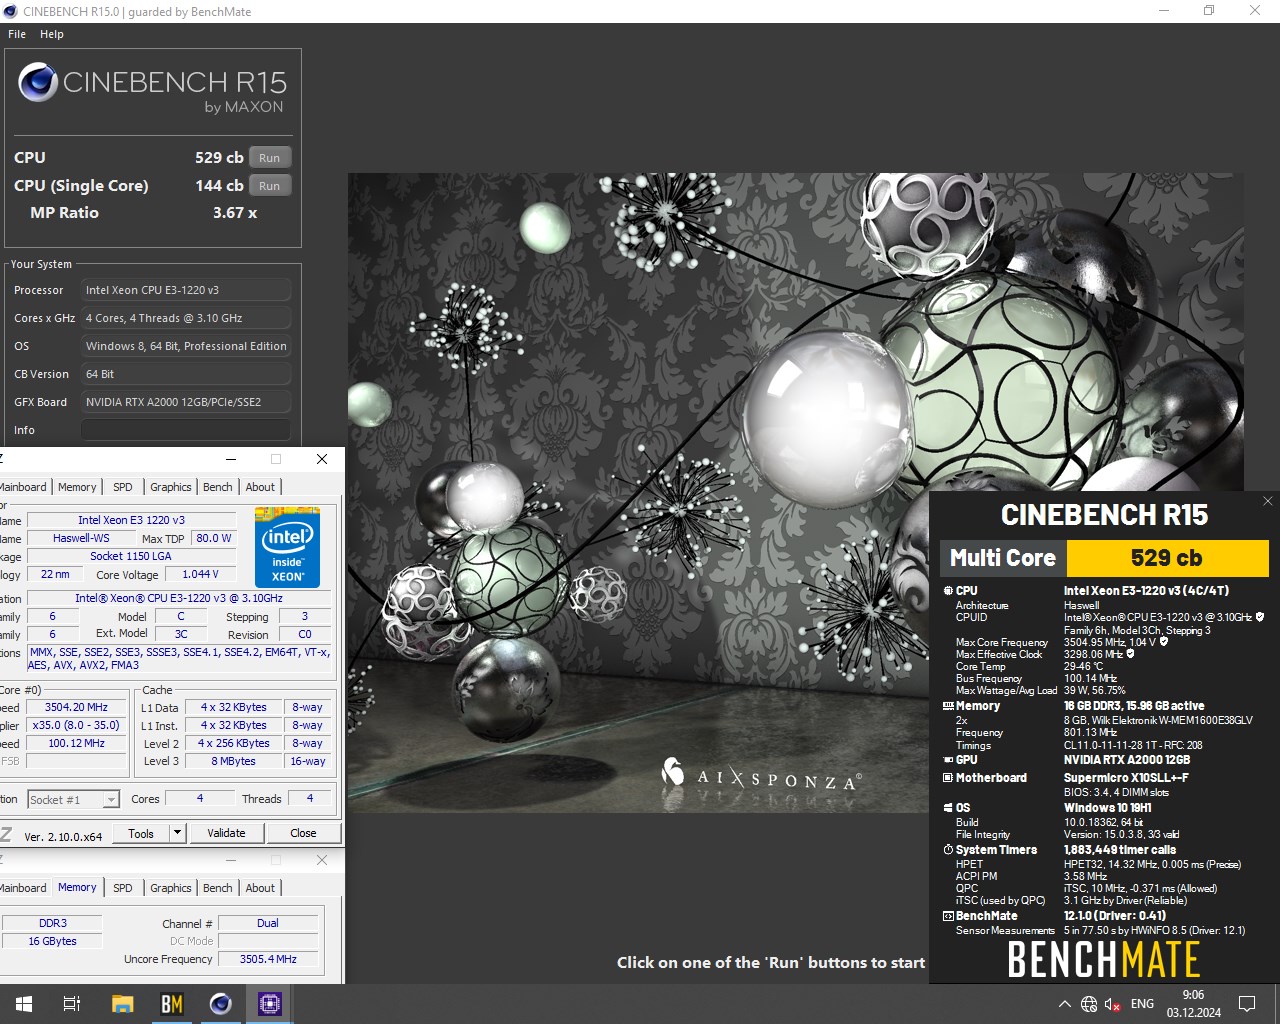Open the About tab in top CPU-Z window

(x=260, y=487)
